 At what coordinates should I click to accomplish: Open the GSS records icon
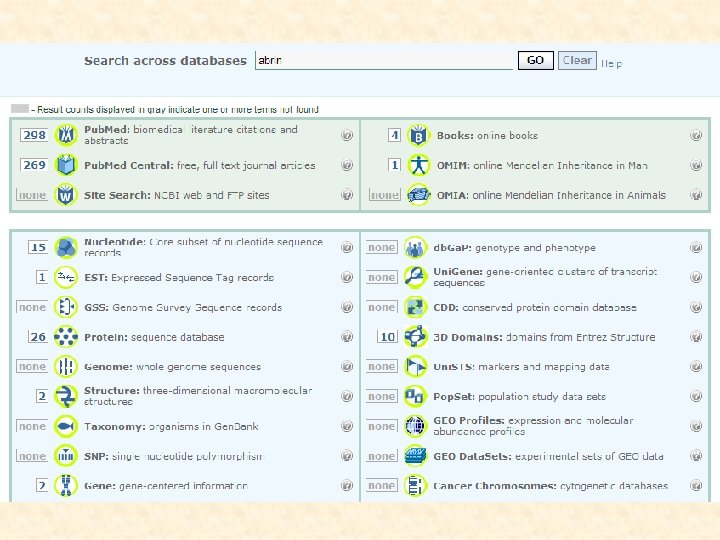(66, 307)
